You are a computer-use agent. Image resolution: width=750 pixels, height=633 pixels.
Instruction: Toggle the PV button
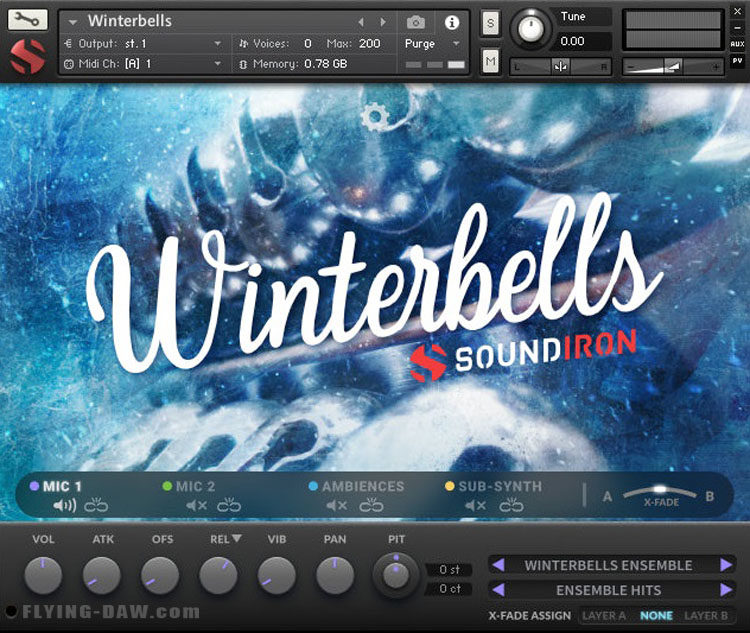[x=737, y=61]
